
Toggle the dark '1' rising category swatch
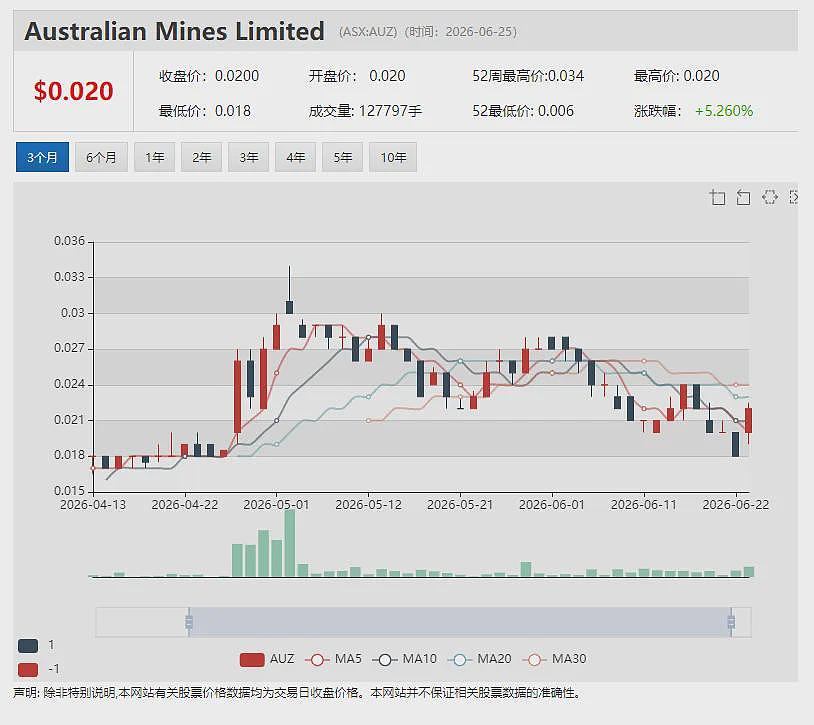(x=28, y=646)
